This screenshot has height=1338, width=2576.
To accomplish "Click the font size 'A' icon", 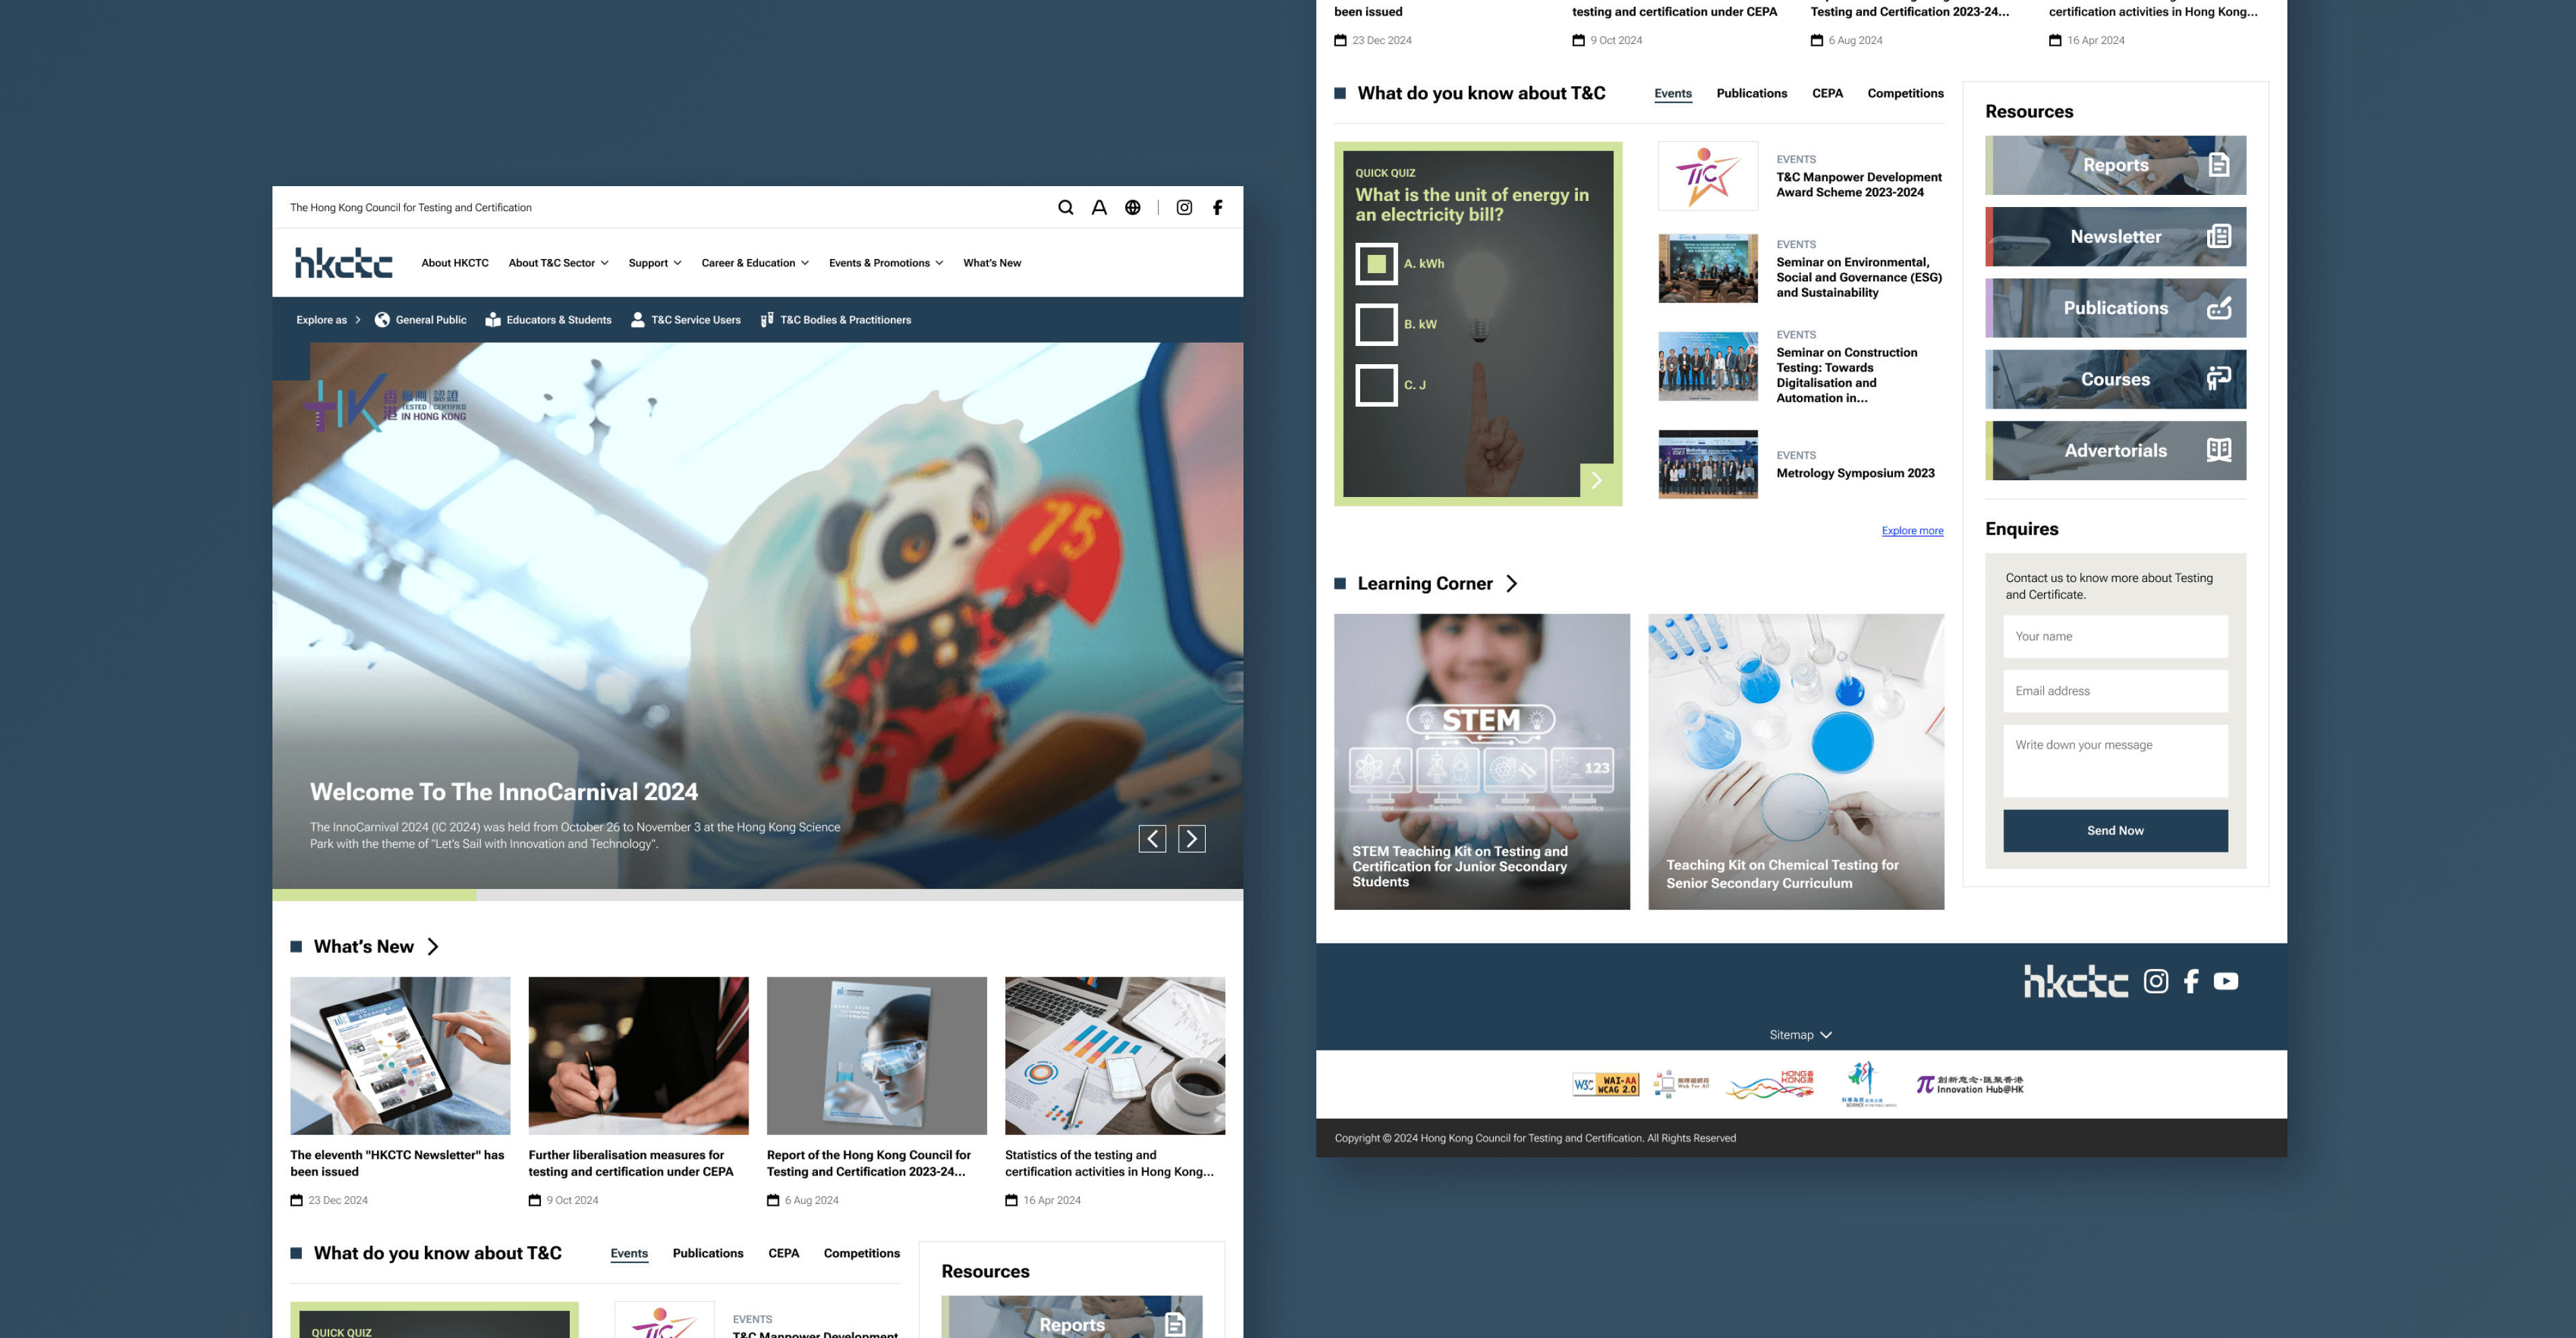I will (1099, 208).
